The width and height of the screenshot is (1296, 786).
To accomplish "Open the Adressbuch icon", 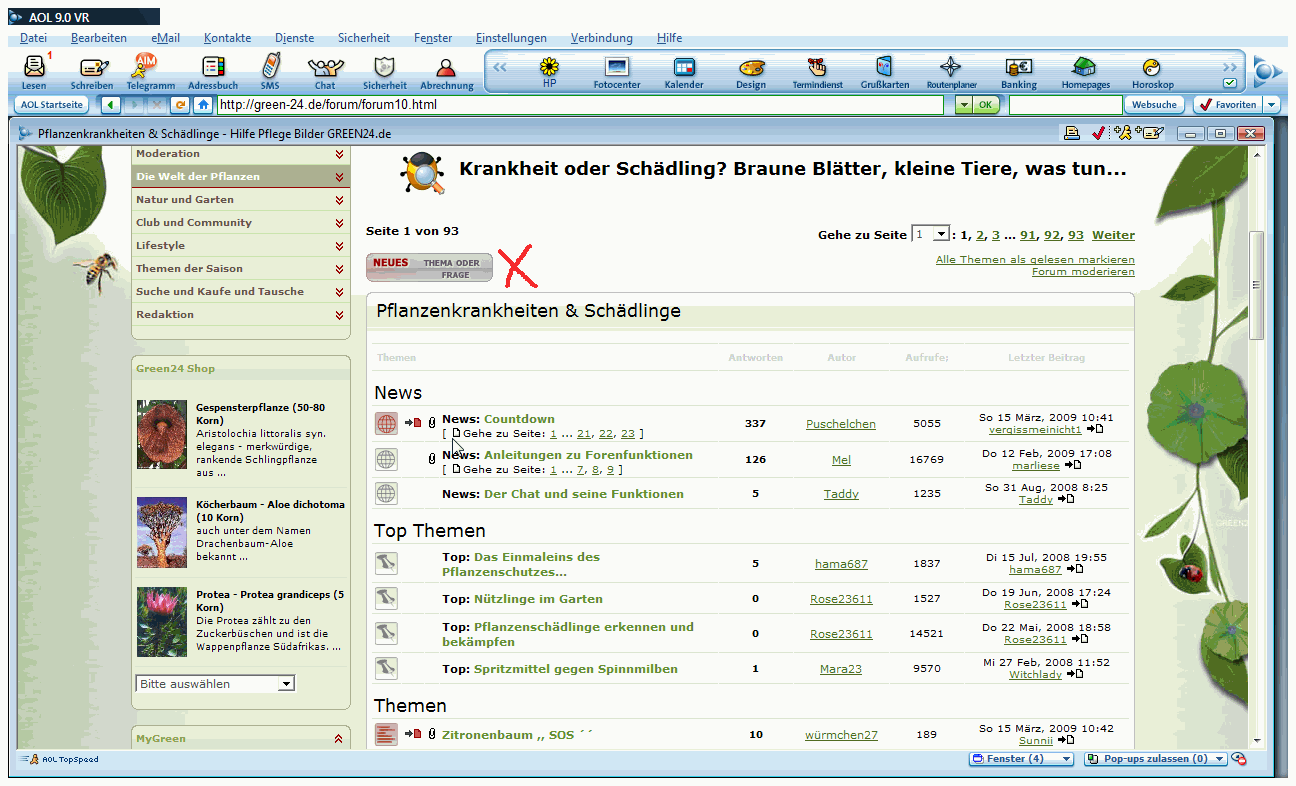I will click(213, 69).
